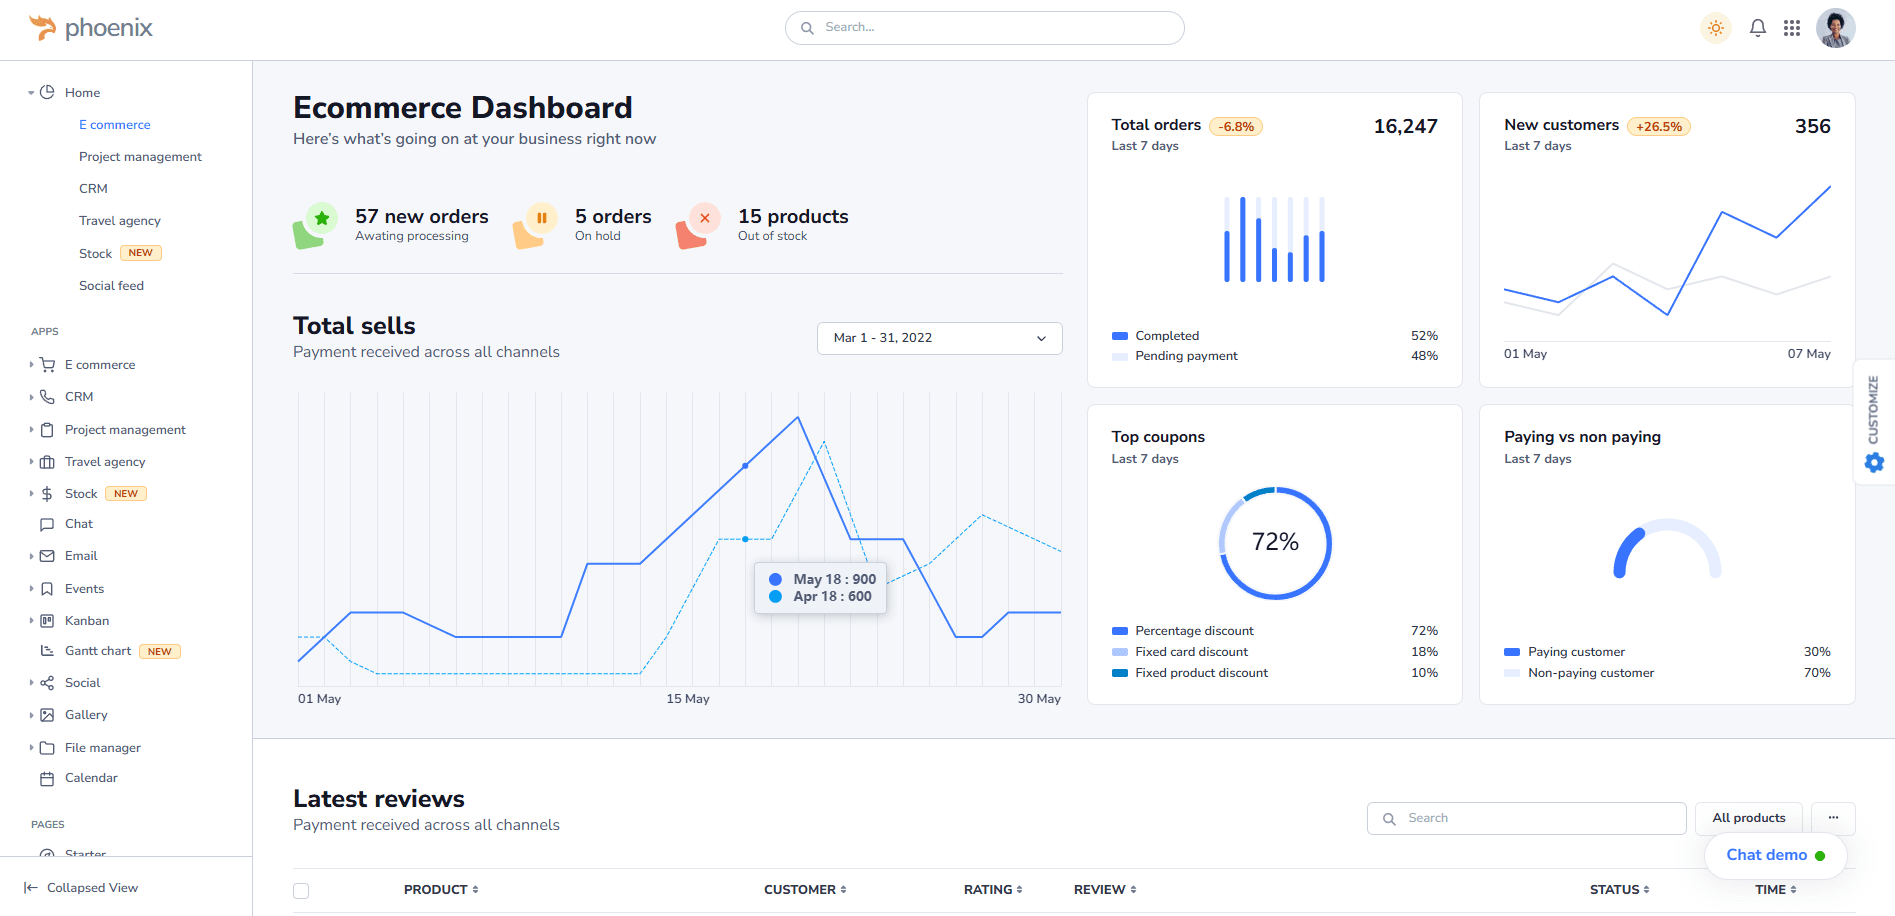Toggle the select-all checkbox in Latest reviews table
The height and width of the screenshot is (916, 1895).
pyautogui.click(x=301, y=889)
